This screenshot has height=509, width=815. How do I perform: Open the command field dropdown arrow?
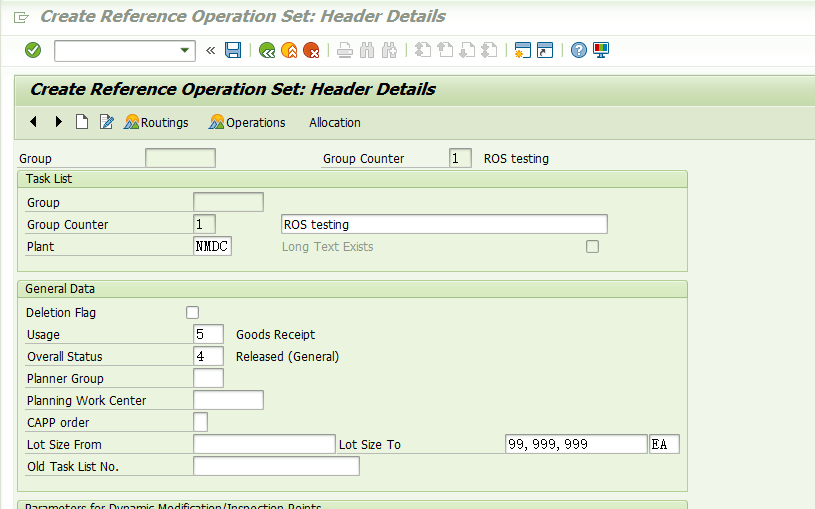coord(185,50)
